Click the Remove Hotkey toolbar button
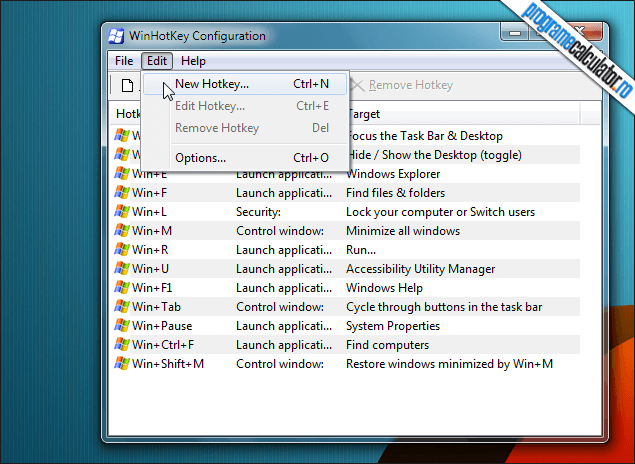 [x=402, y=85]
